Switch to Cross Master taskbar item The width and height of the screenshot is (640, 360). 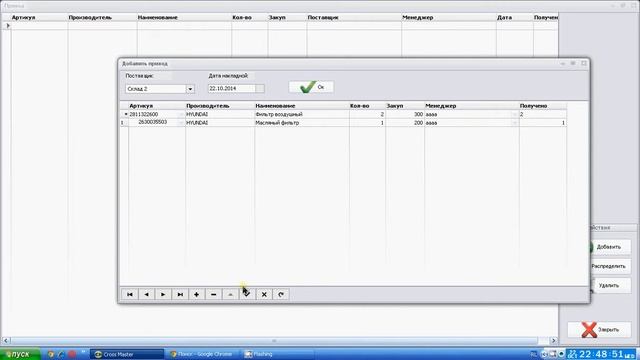127,354
